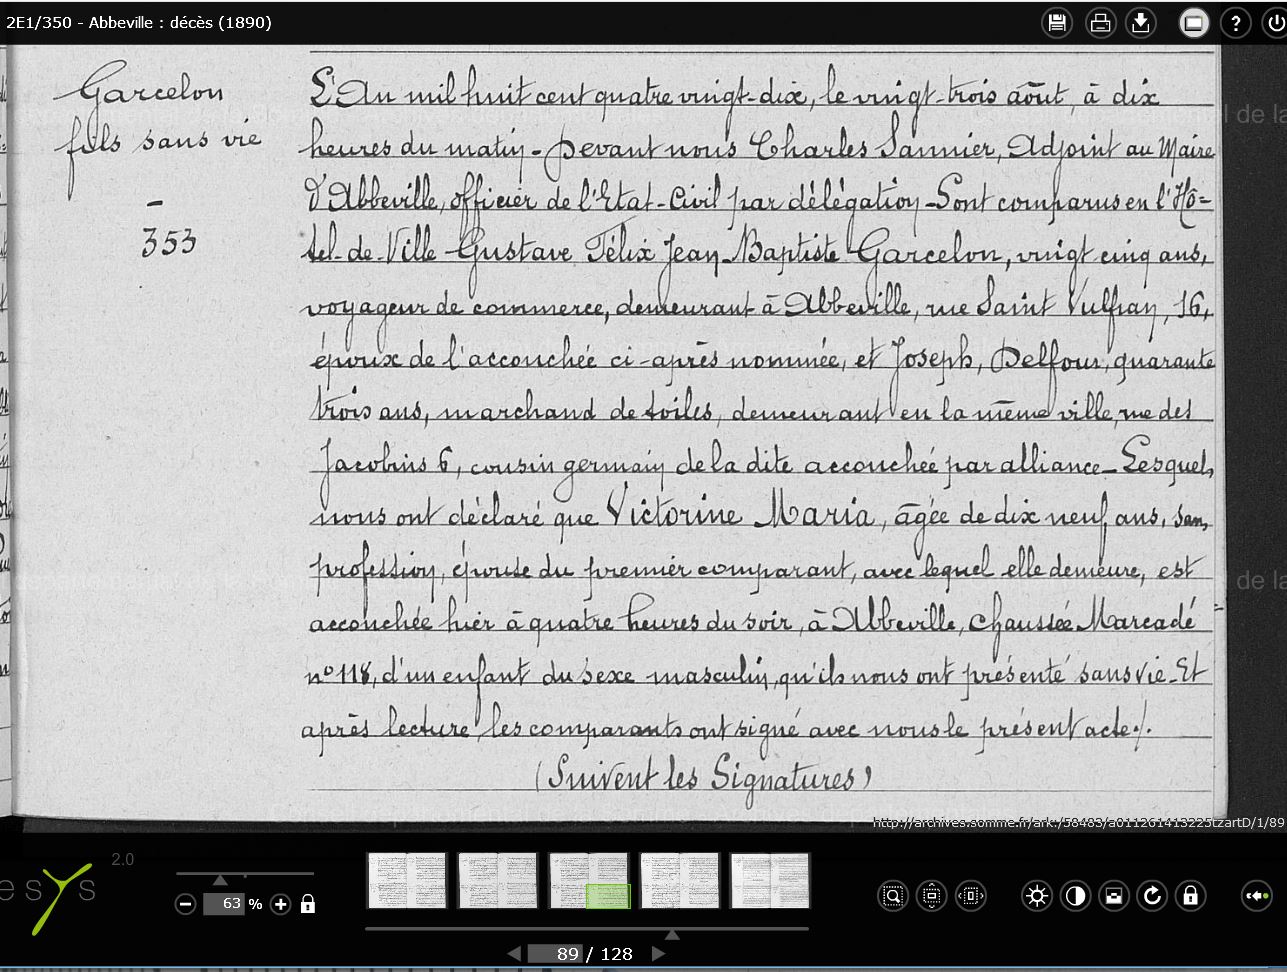This screenshot has height=972, width=1287.
Task: Click the title '2E1/350 - Abbeville : décès (1890)'
Action: (139, 22)
